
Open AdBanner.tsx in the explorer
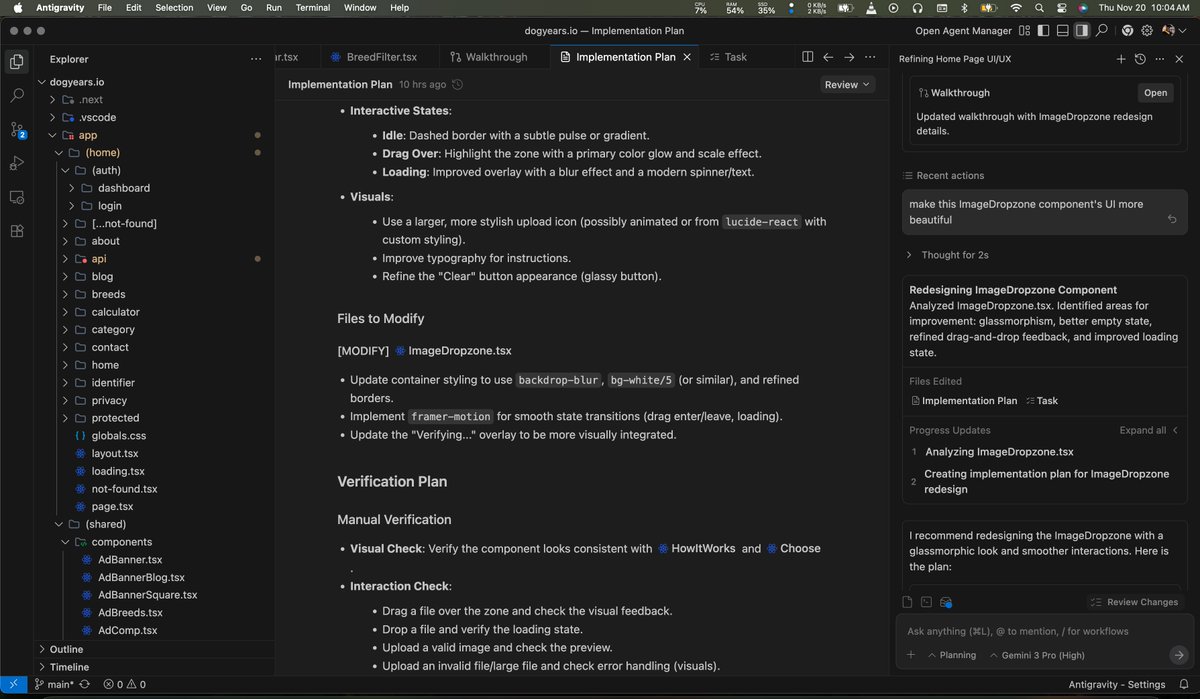tap(129, 560)
